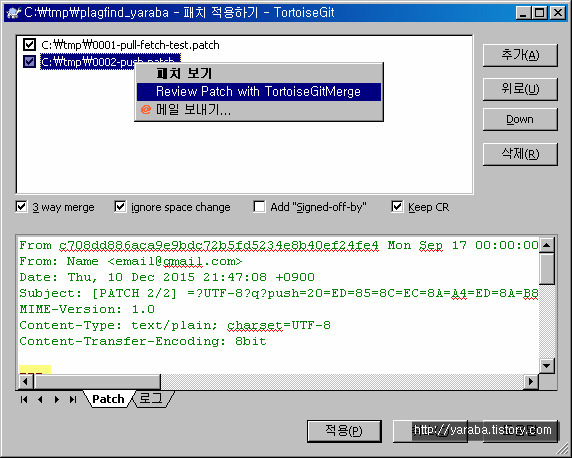Viewport: 572px width, 458px height.
Task: Click the Content-Type: text/plain line
Action: pos(175,325)
